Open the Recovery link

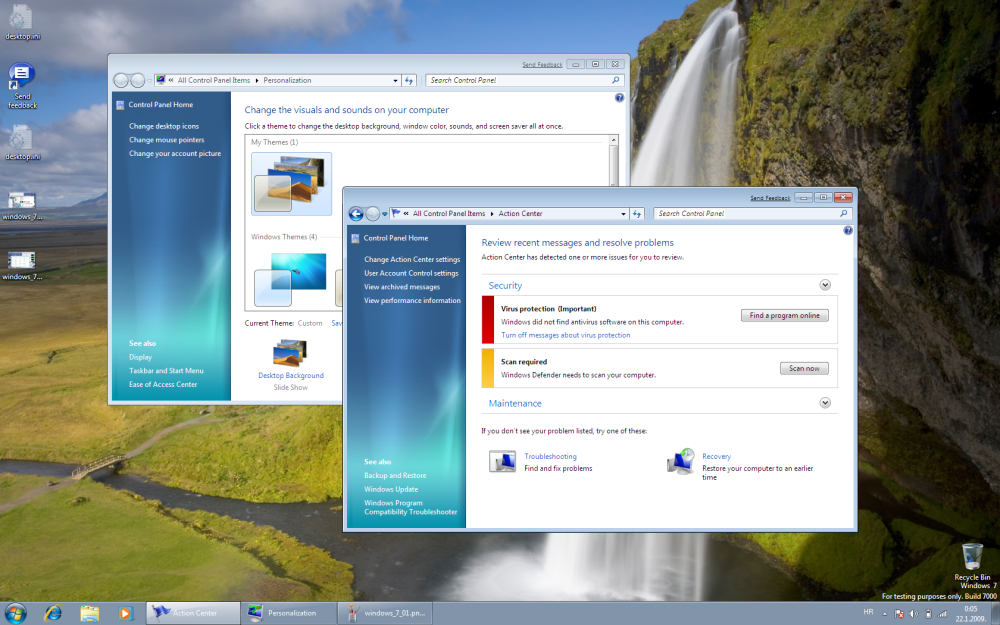tap(716, 457)
